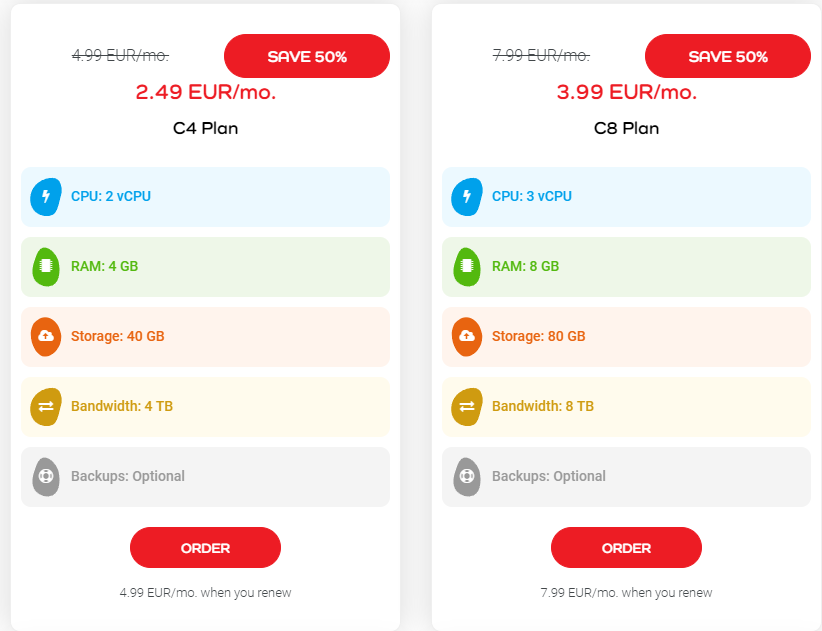Click the Storage cloud icon in C8 Plan
This screenshot has height=631, width=822.
click(467, 337)
